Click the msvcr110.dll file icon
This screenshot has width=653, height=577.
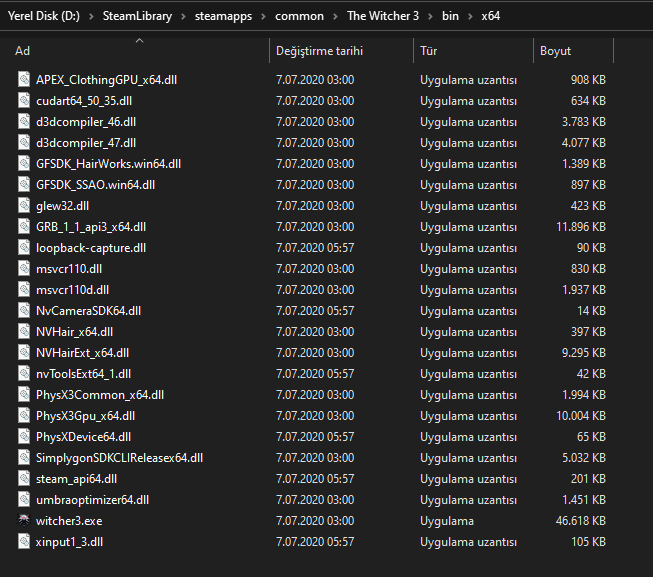24,268
